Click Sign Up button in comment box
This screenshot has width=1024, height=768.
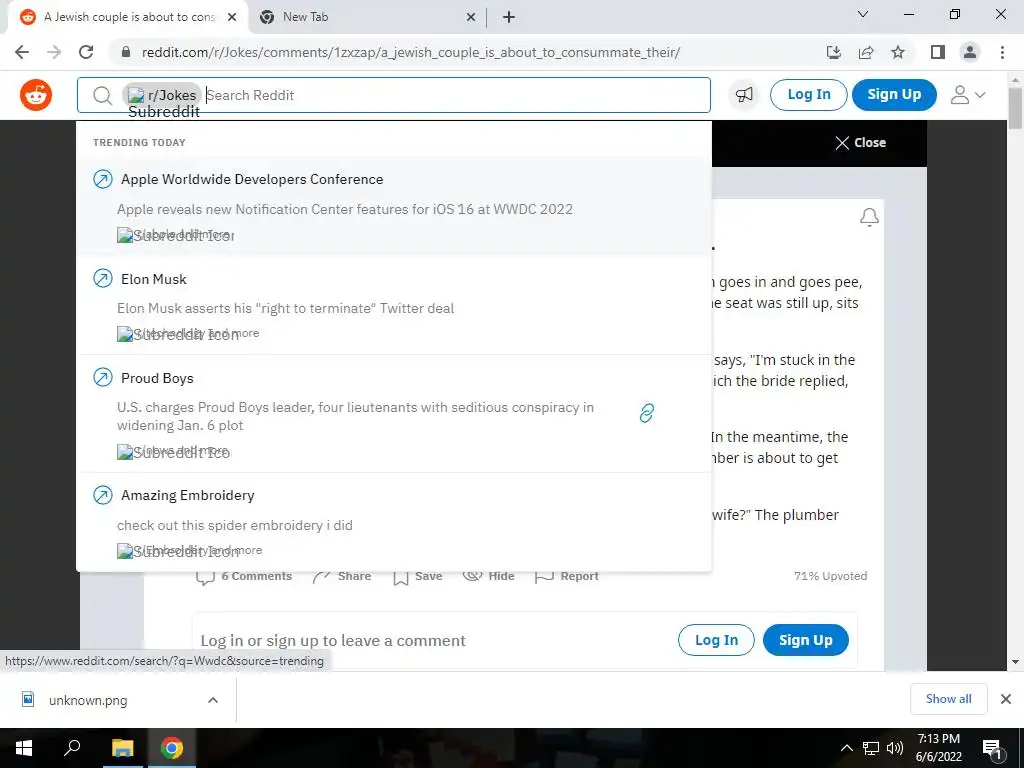point(805,640)
